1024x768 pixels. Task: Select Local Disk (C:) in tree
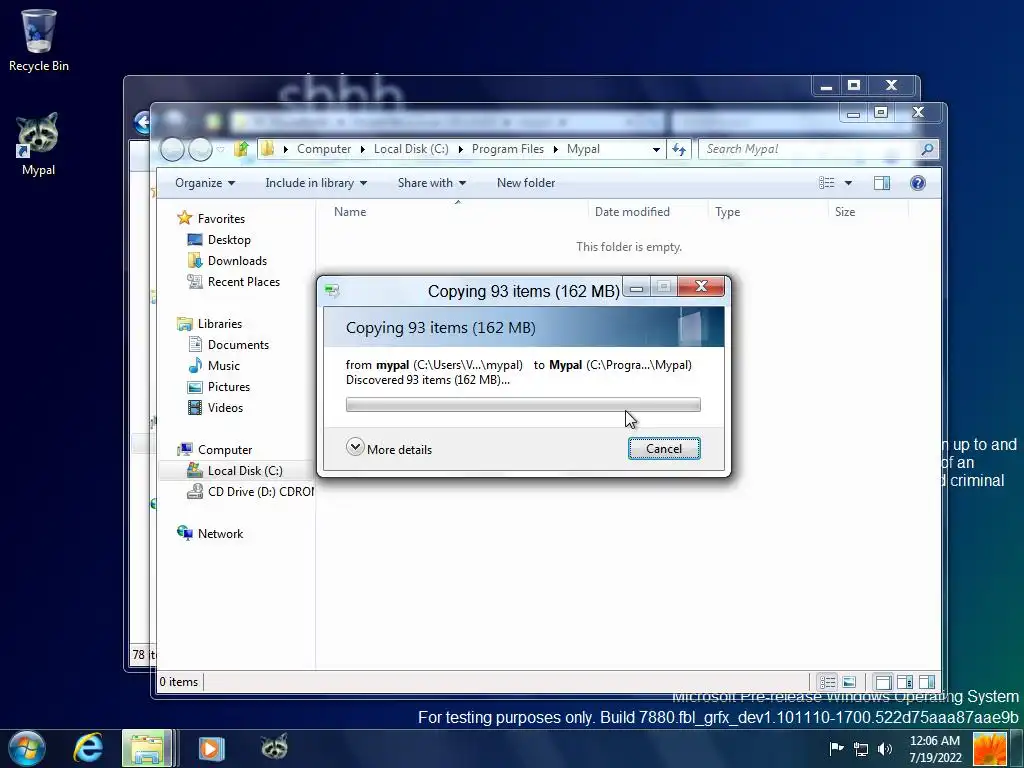[236, 471]
